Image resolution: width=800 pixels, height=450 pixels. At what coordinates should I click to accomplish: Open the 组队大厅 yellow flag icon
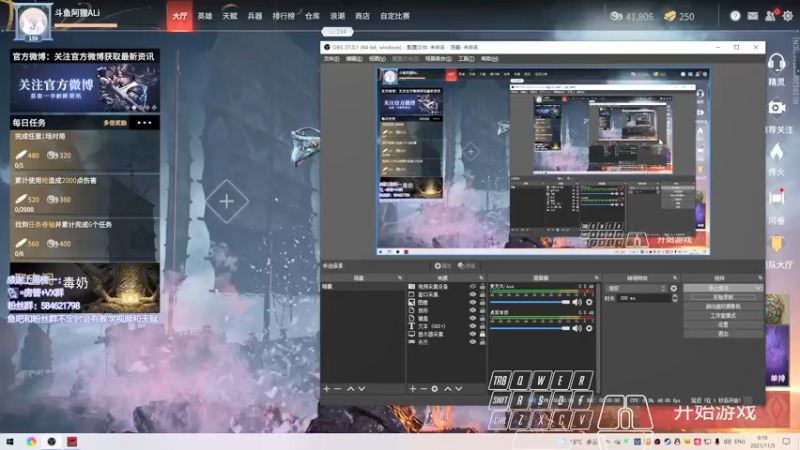(x=777, y=243)
